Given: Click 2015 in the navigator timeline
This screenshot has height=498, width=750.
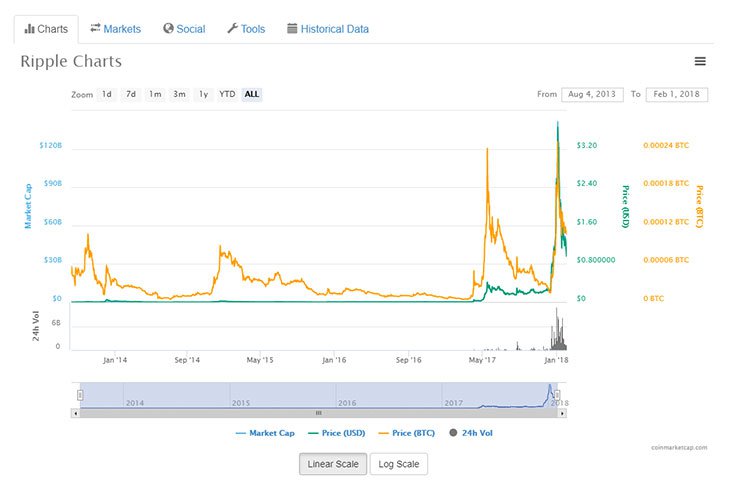Looking at the screenshot, I should tap(241, 403).
